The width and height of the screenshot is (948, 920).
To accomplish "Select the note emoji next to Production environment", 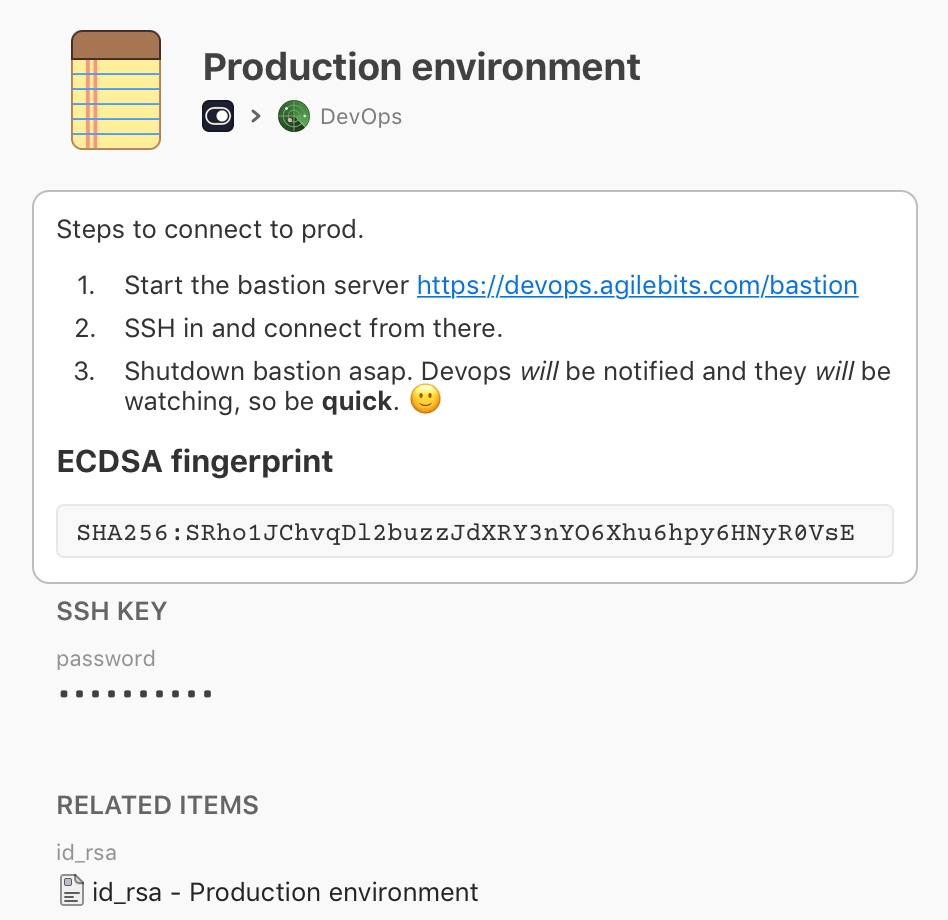I will [x=115, y=89].
